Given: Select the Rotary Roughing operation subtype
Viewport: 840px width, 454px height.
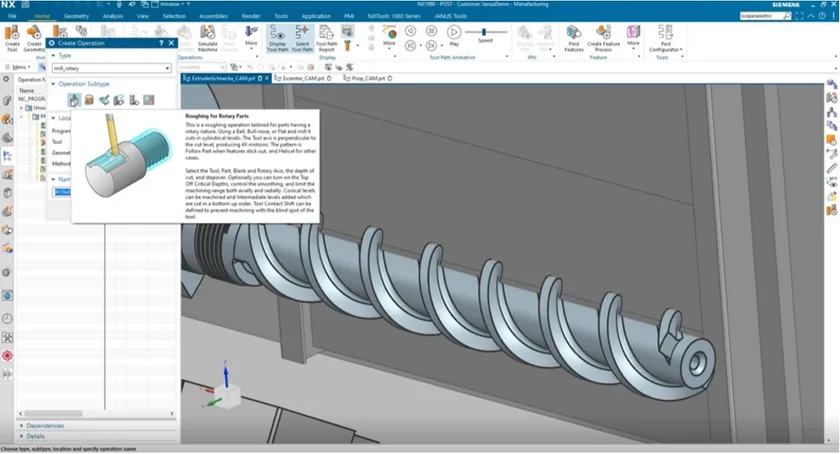Looking at the screenshot, I should (x=74, y=100).
